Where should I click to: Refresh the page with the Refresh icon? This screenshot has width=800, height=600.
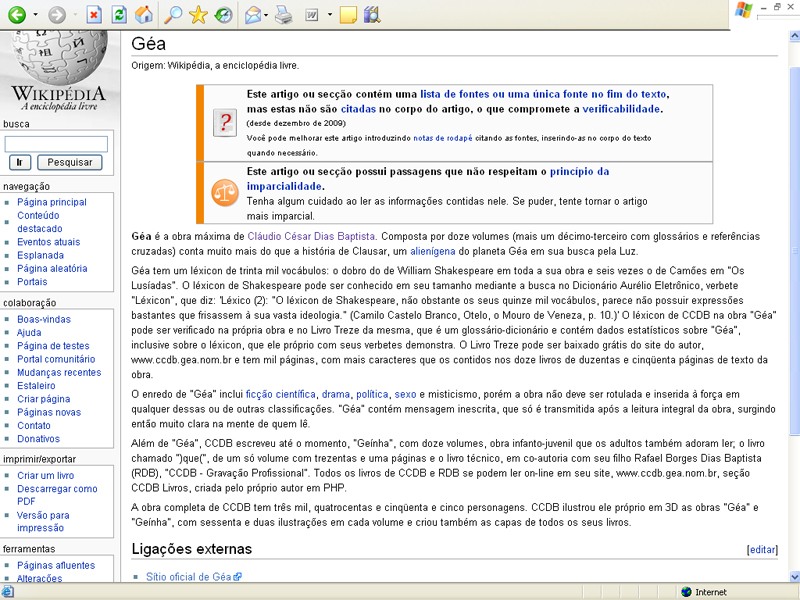click(119, 15)
